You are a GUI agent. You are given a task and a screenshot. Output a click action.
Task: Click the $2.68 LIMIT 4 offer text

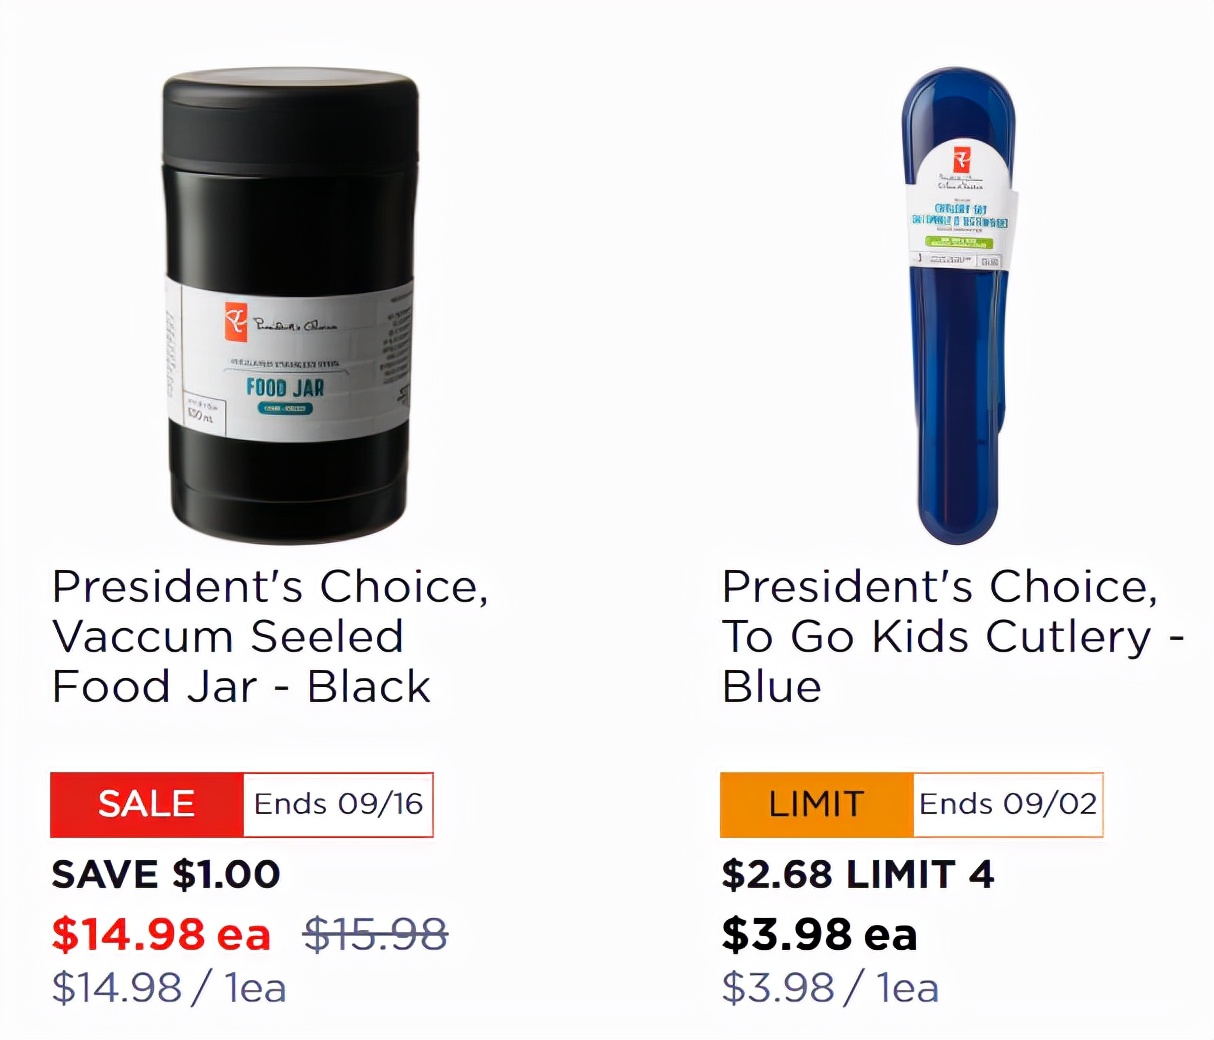858,875
